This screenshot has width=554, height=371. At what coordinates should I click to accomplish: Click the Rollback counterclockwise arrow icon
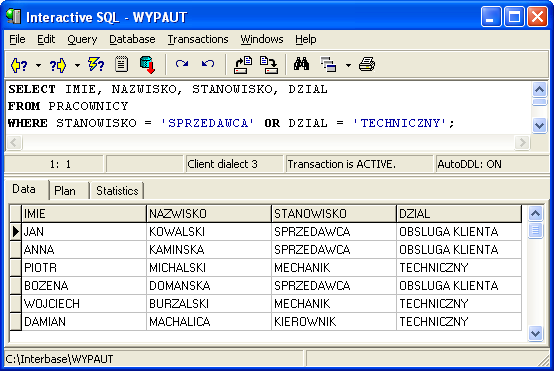208,64
